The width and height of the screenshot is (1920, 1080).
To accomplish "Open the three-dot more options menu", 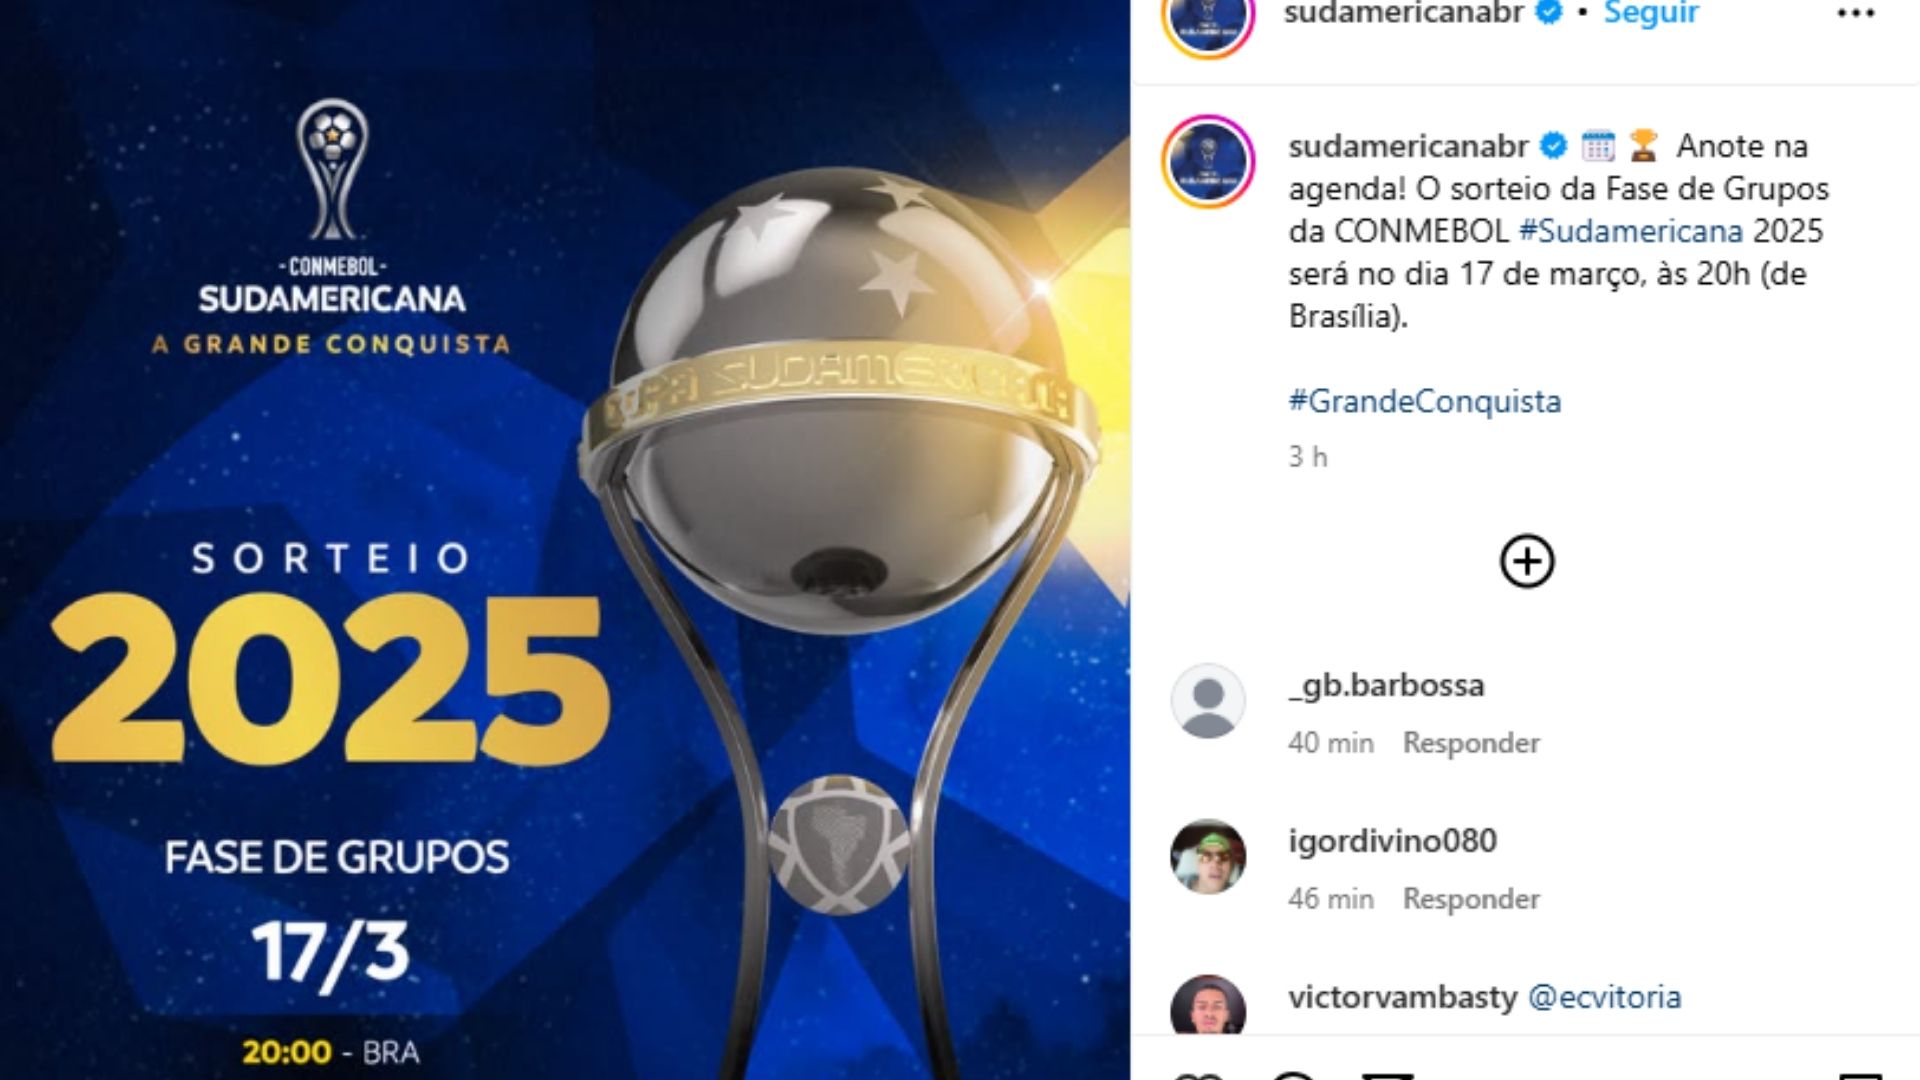I will pyautogui.click(x=1855, y=14).
